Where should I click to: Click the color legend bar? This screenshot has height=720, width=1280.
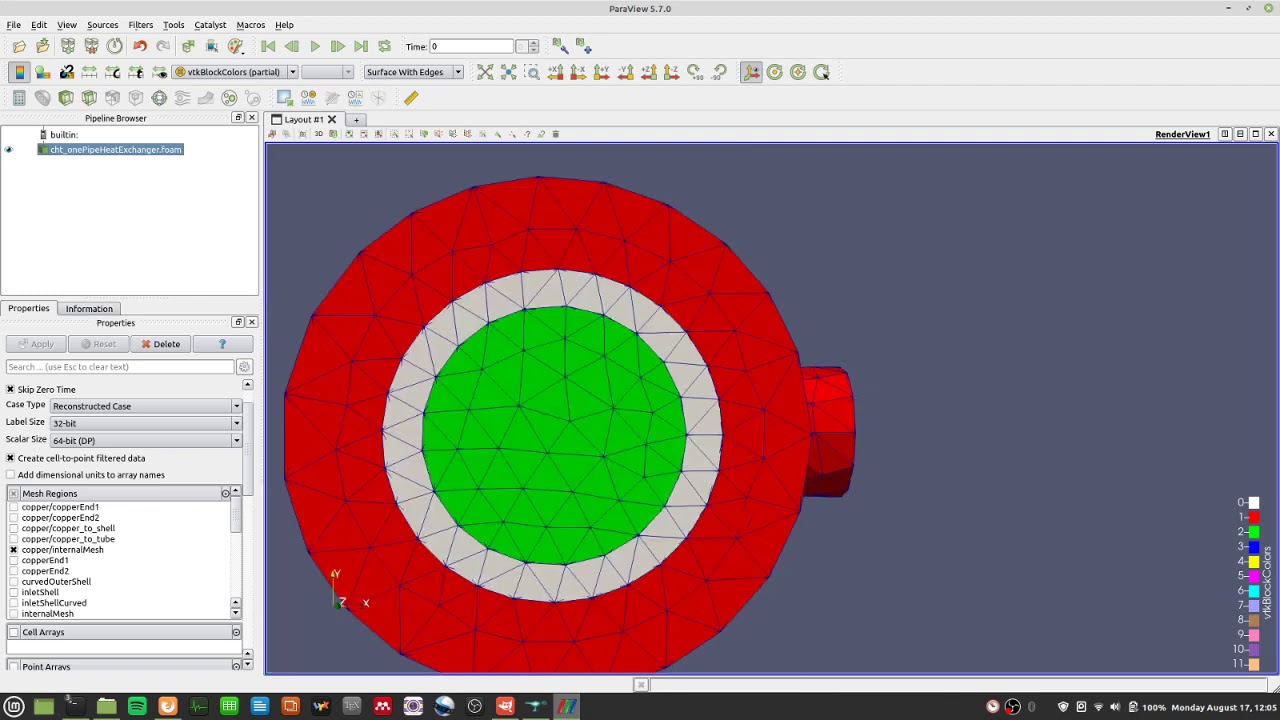pyautogui.click(x=1254, y=583)
